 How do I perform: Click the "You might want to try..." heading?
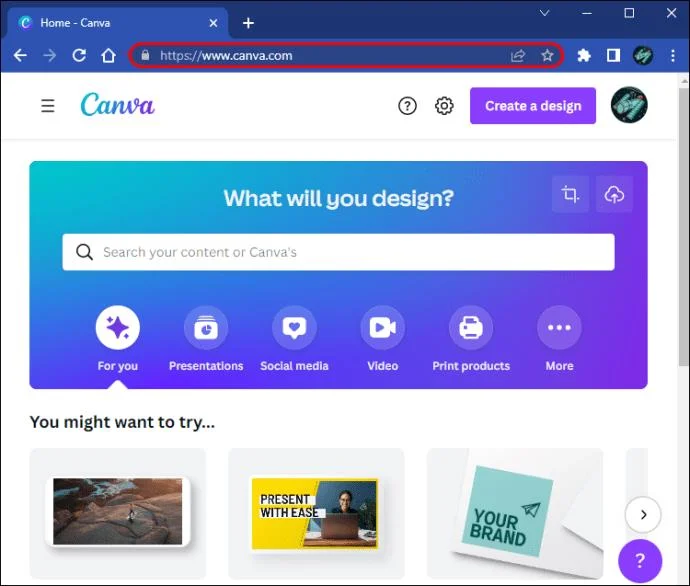coord(122,422)
